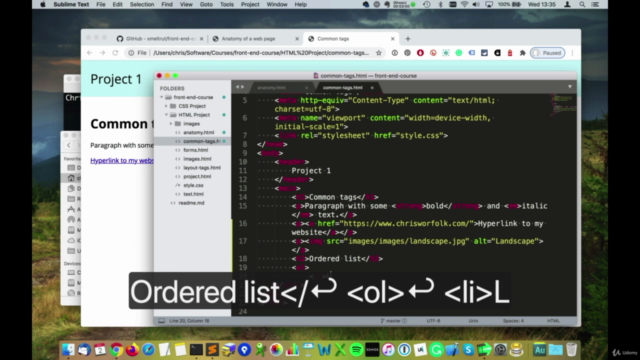Go back in Chrome
The width and height of the screenshot is (640, 360).
(x=89, y=53)
